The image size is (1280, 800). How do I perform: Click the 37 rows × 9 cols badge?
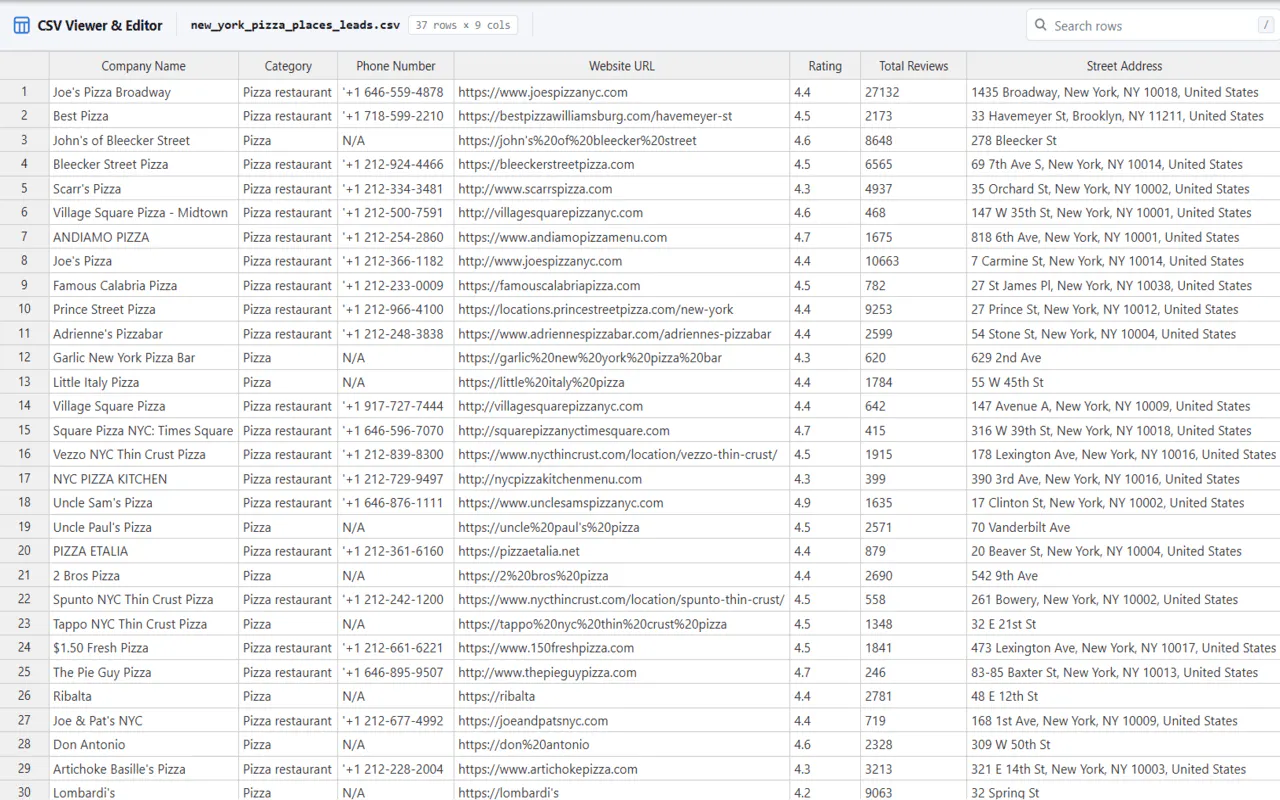pos(463,25)
